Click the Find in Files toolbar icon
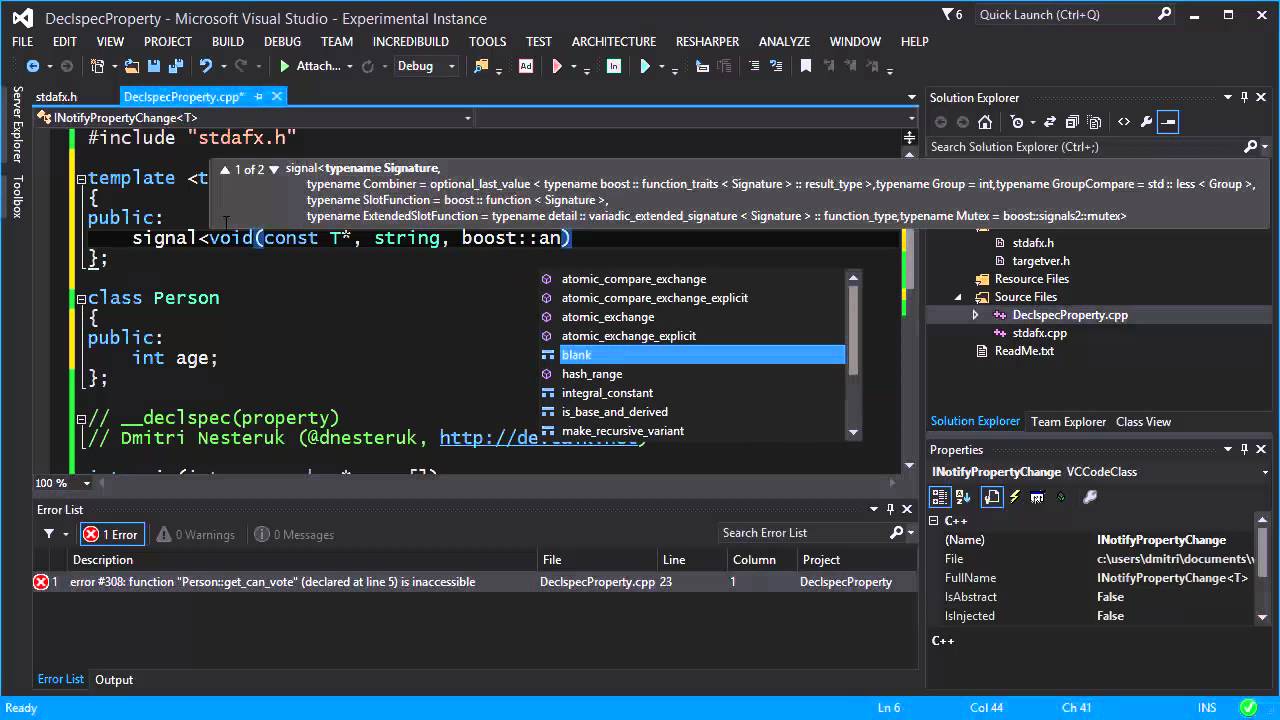1280x720 pixels. [482, 66]
